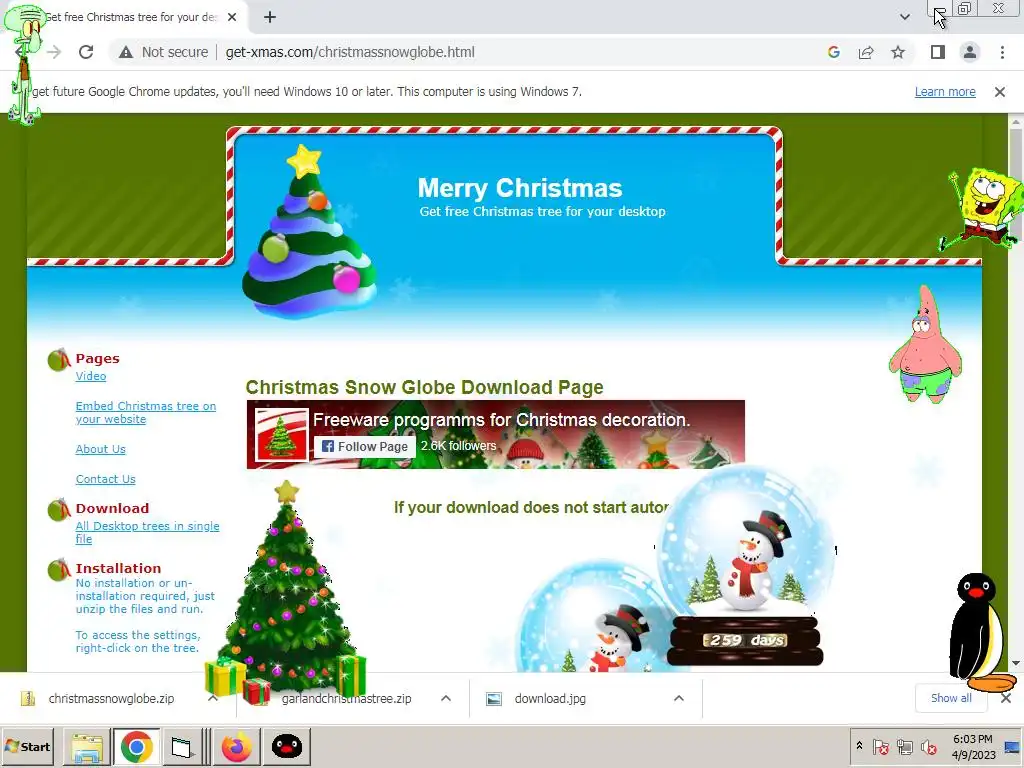
Task: Expand options for download.jpg download
Action: coord(679,699)
